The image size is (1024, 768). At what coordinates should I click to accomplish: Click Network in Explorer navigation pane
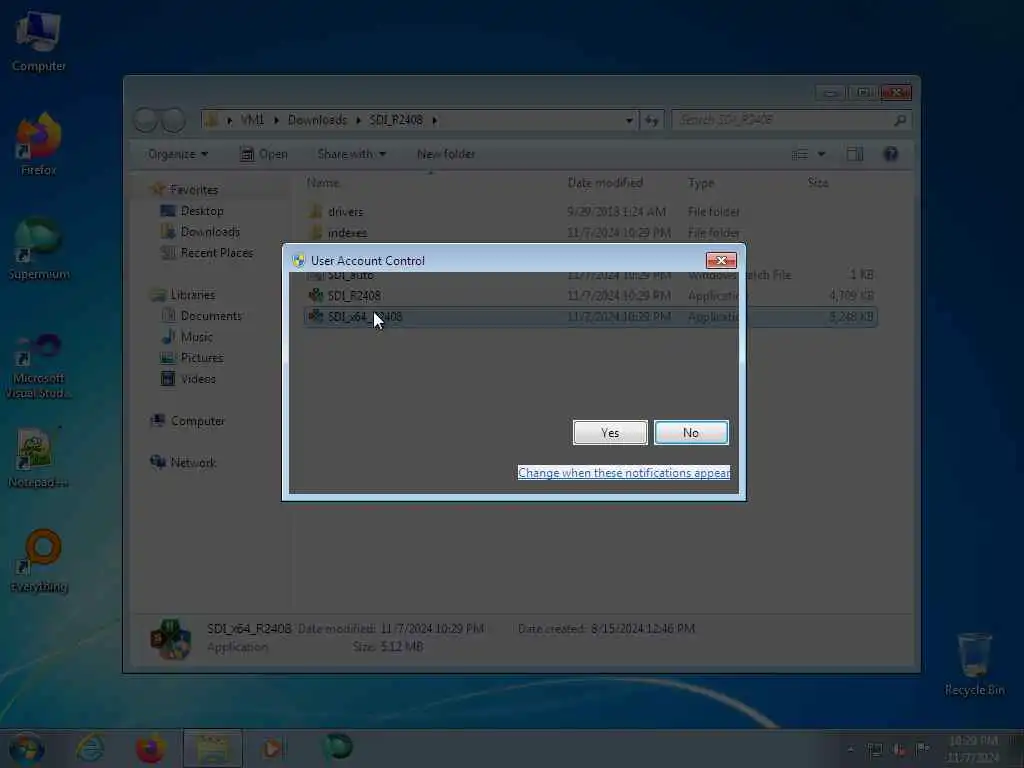coord(193,462)
